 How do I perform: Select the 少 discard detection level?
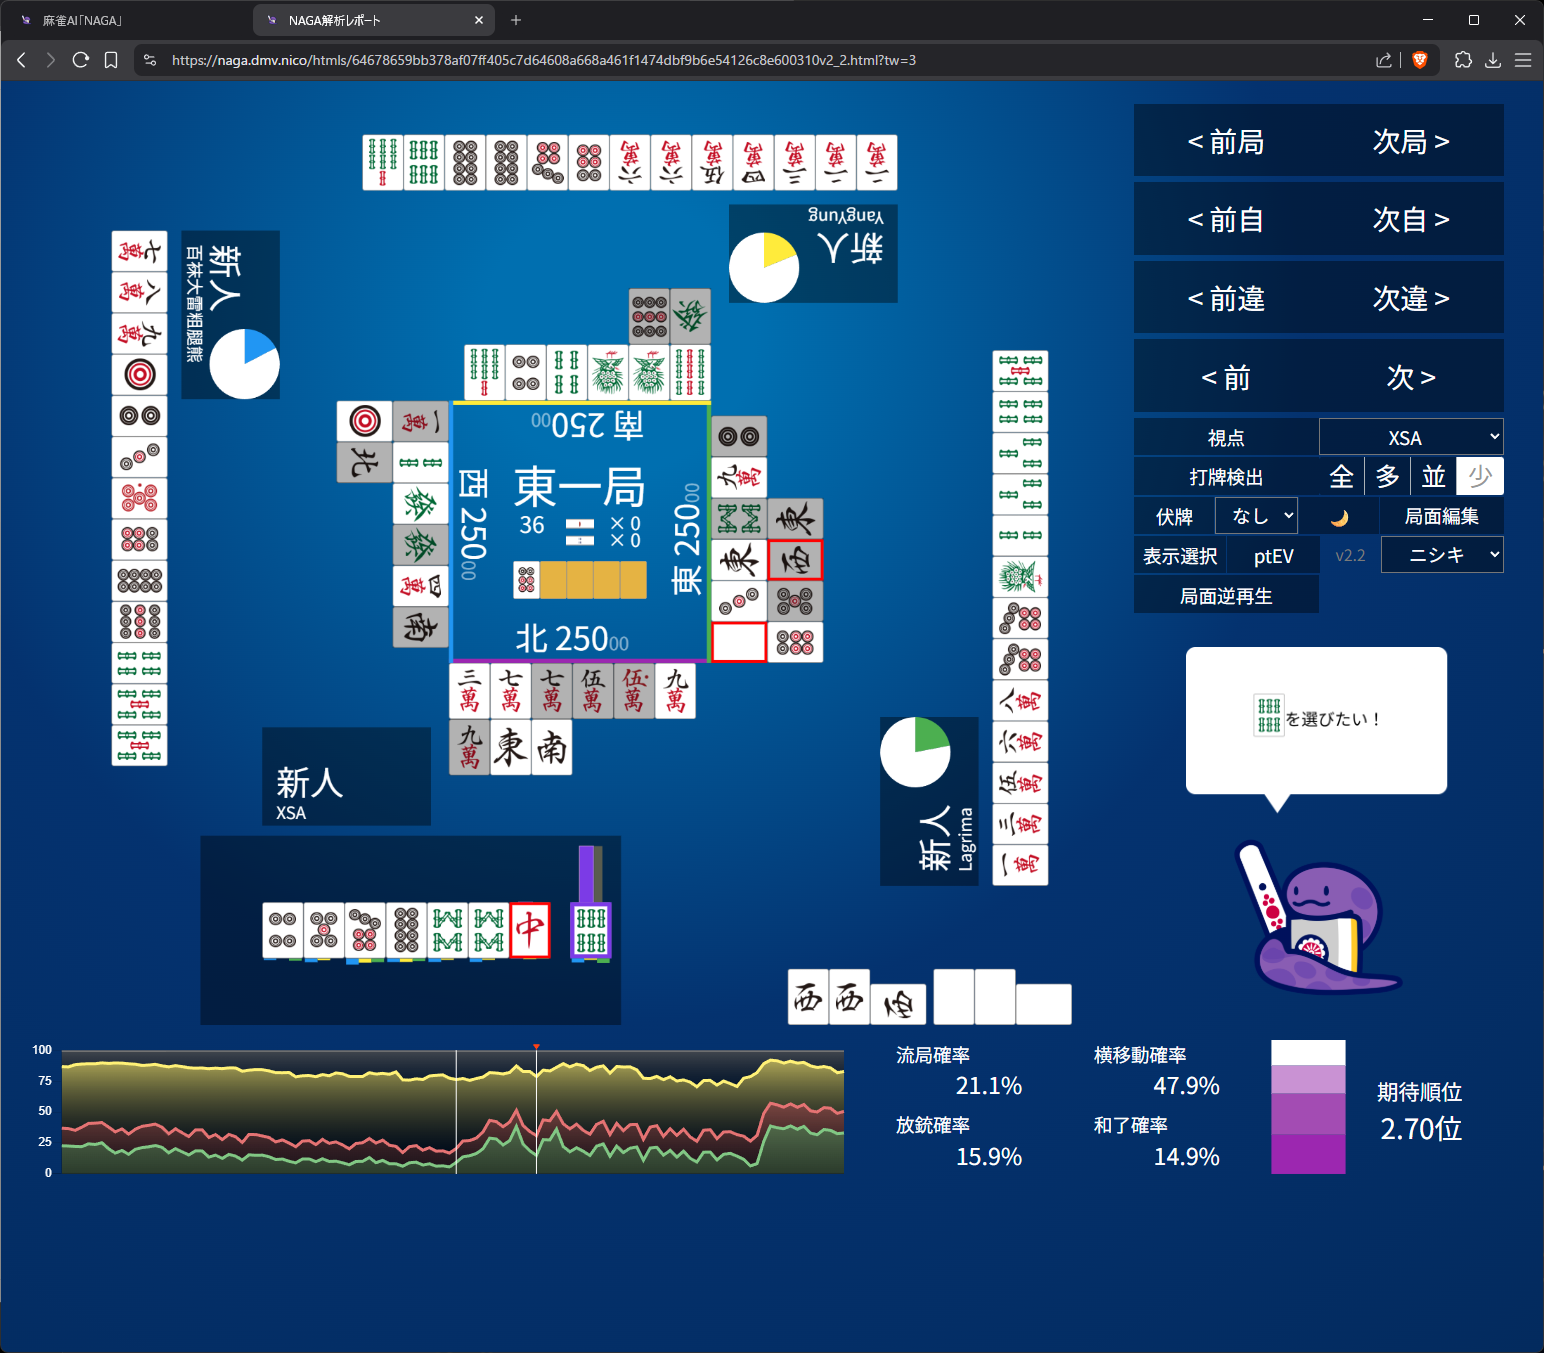(1479, 477)
